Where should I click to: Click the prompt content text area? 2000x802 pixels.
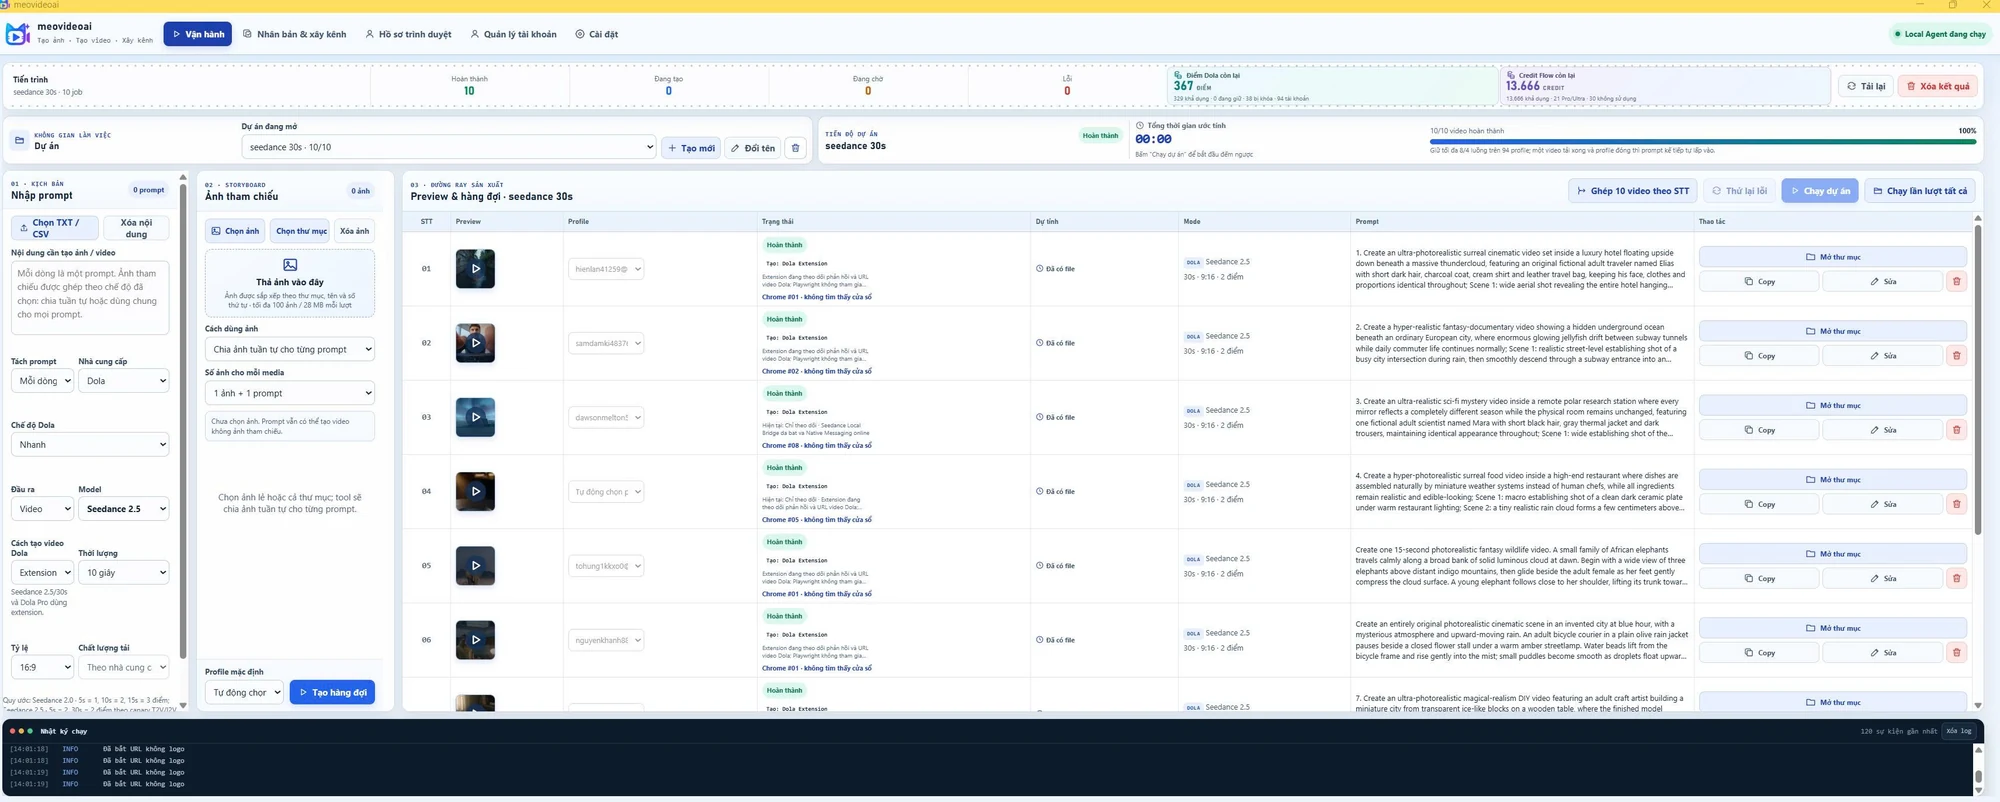[x=90, y=298]
